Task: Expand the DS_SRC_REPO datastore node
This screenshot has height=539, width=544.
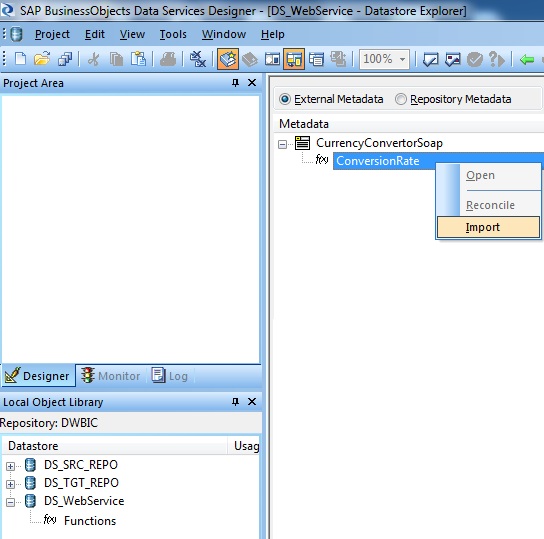Action: click(x=10, y=466)
